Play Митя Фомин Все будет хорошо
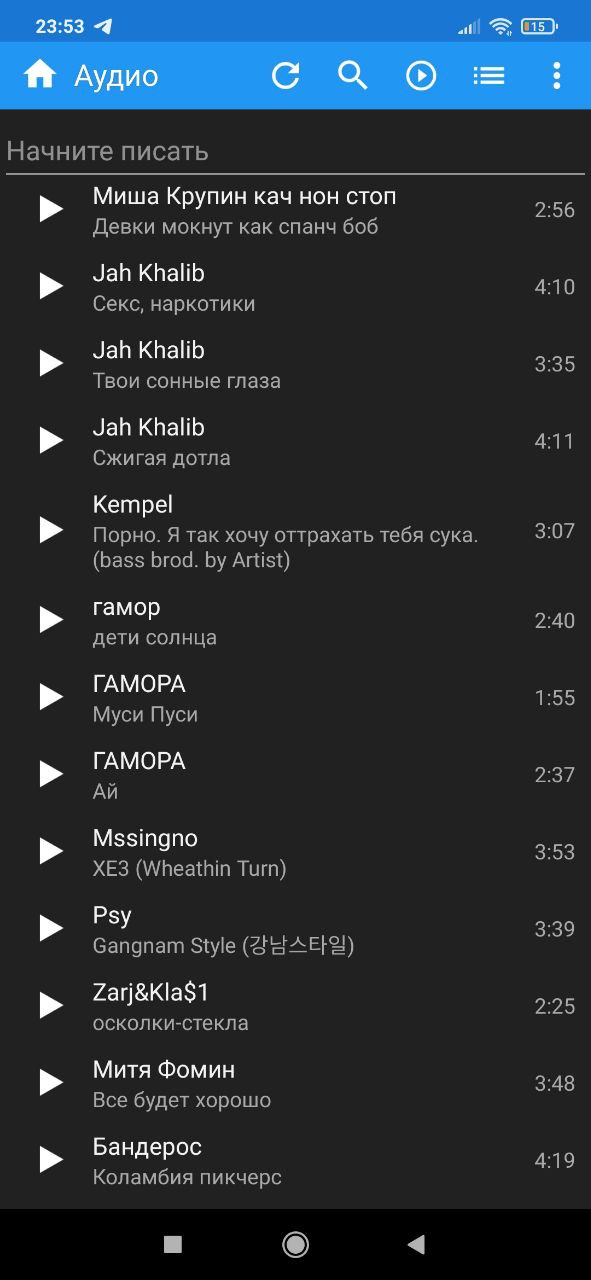The width and height of the screenshot is (591, 1280). pos(51,1082)
